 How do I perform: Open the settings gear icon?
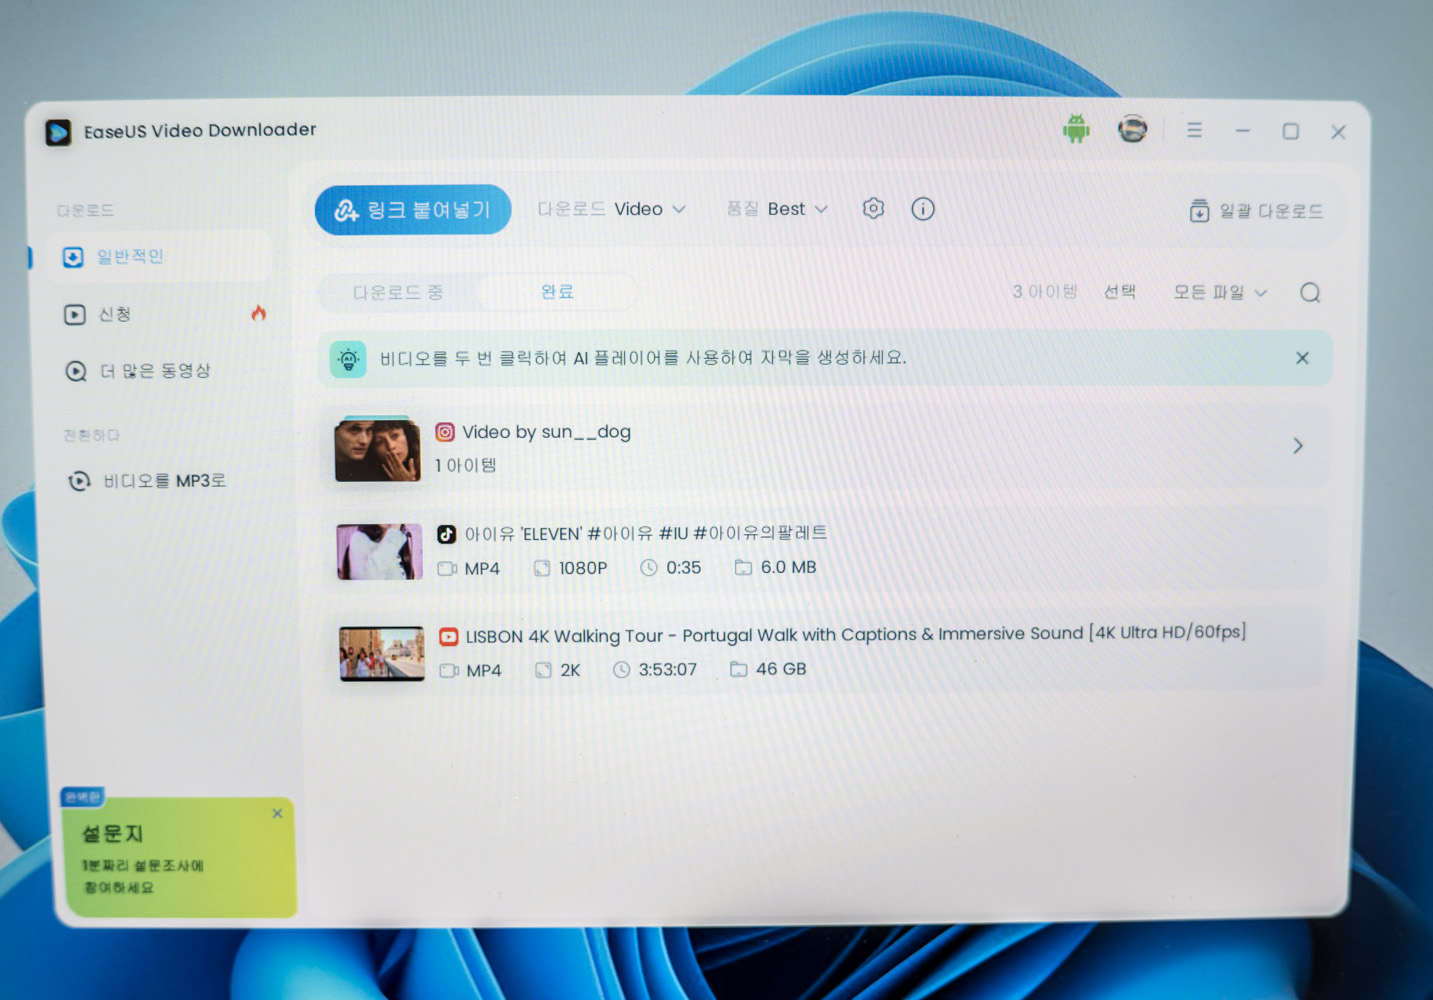[x=873, y=208]
